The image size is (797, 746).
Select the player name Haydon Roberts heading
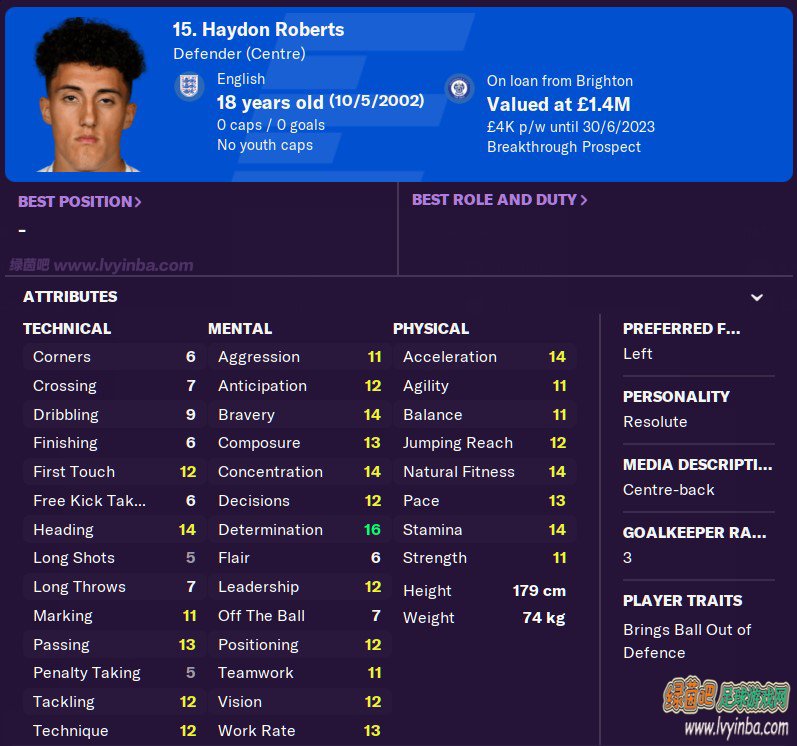[x=258, y=29]
